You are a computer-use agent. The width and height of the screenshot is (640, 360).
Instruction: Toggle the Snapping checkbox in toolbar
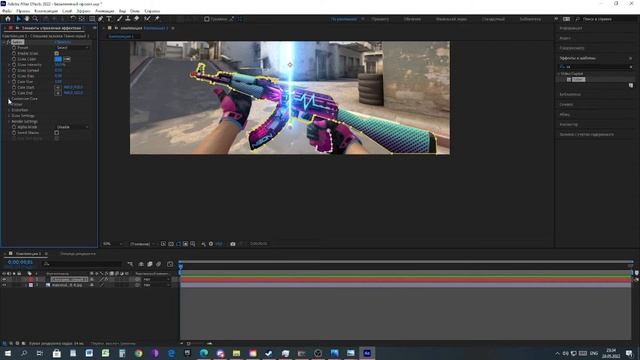[x=207, y=19]
